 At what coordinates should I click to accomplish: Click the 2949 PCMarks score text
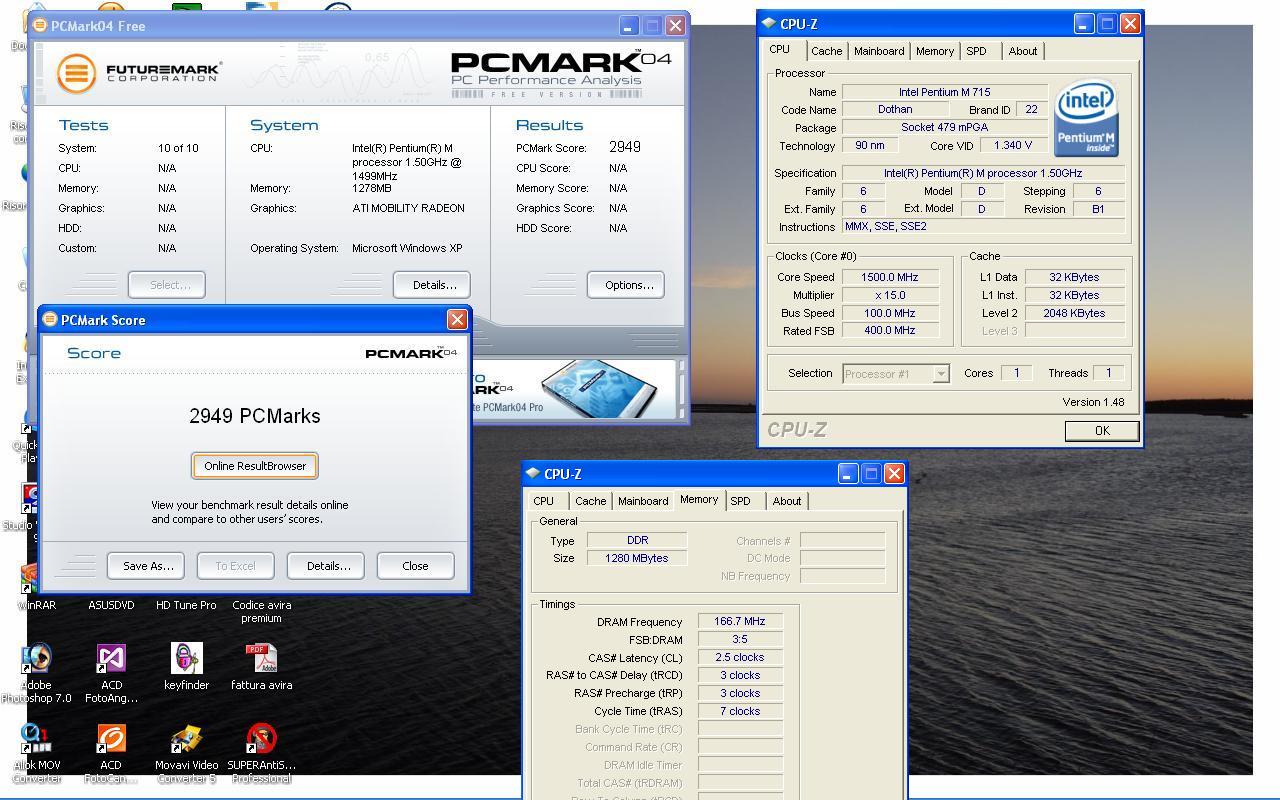coord(255,416)
